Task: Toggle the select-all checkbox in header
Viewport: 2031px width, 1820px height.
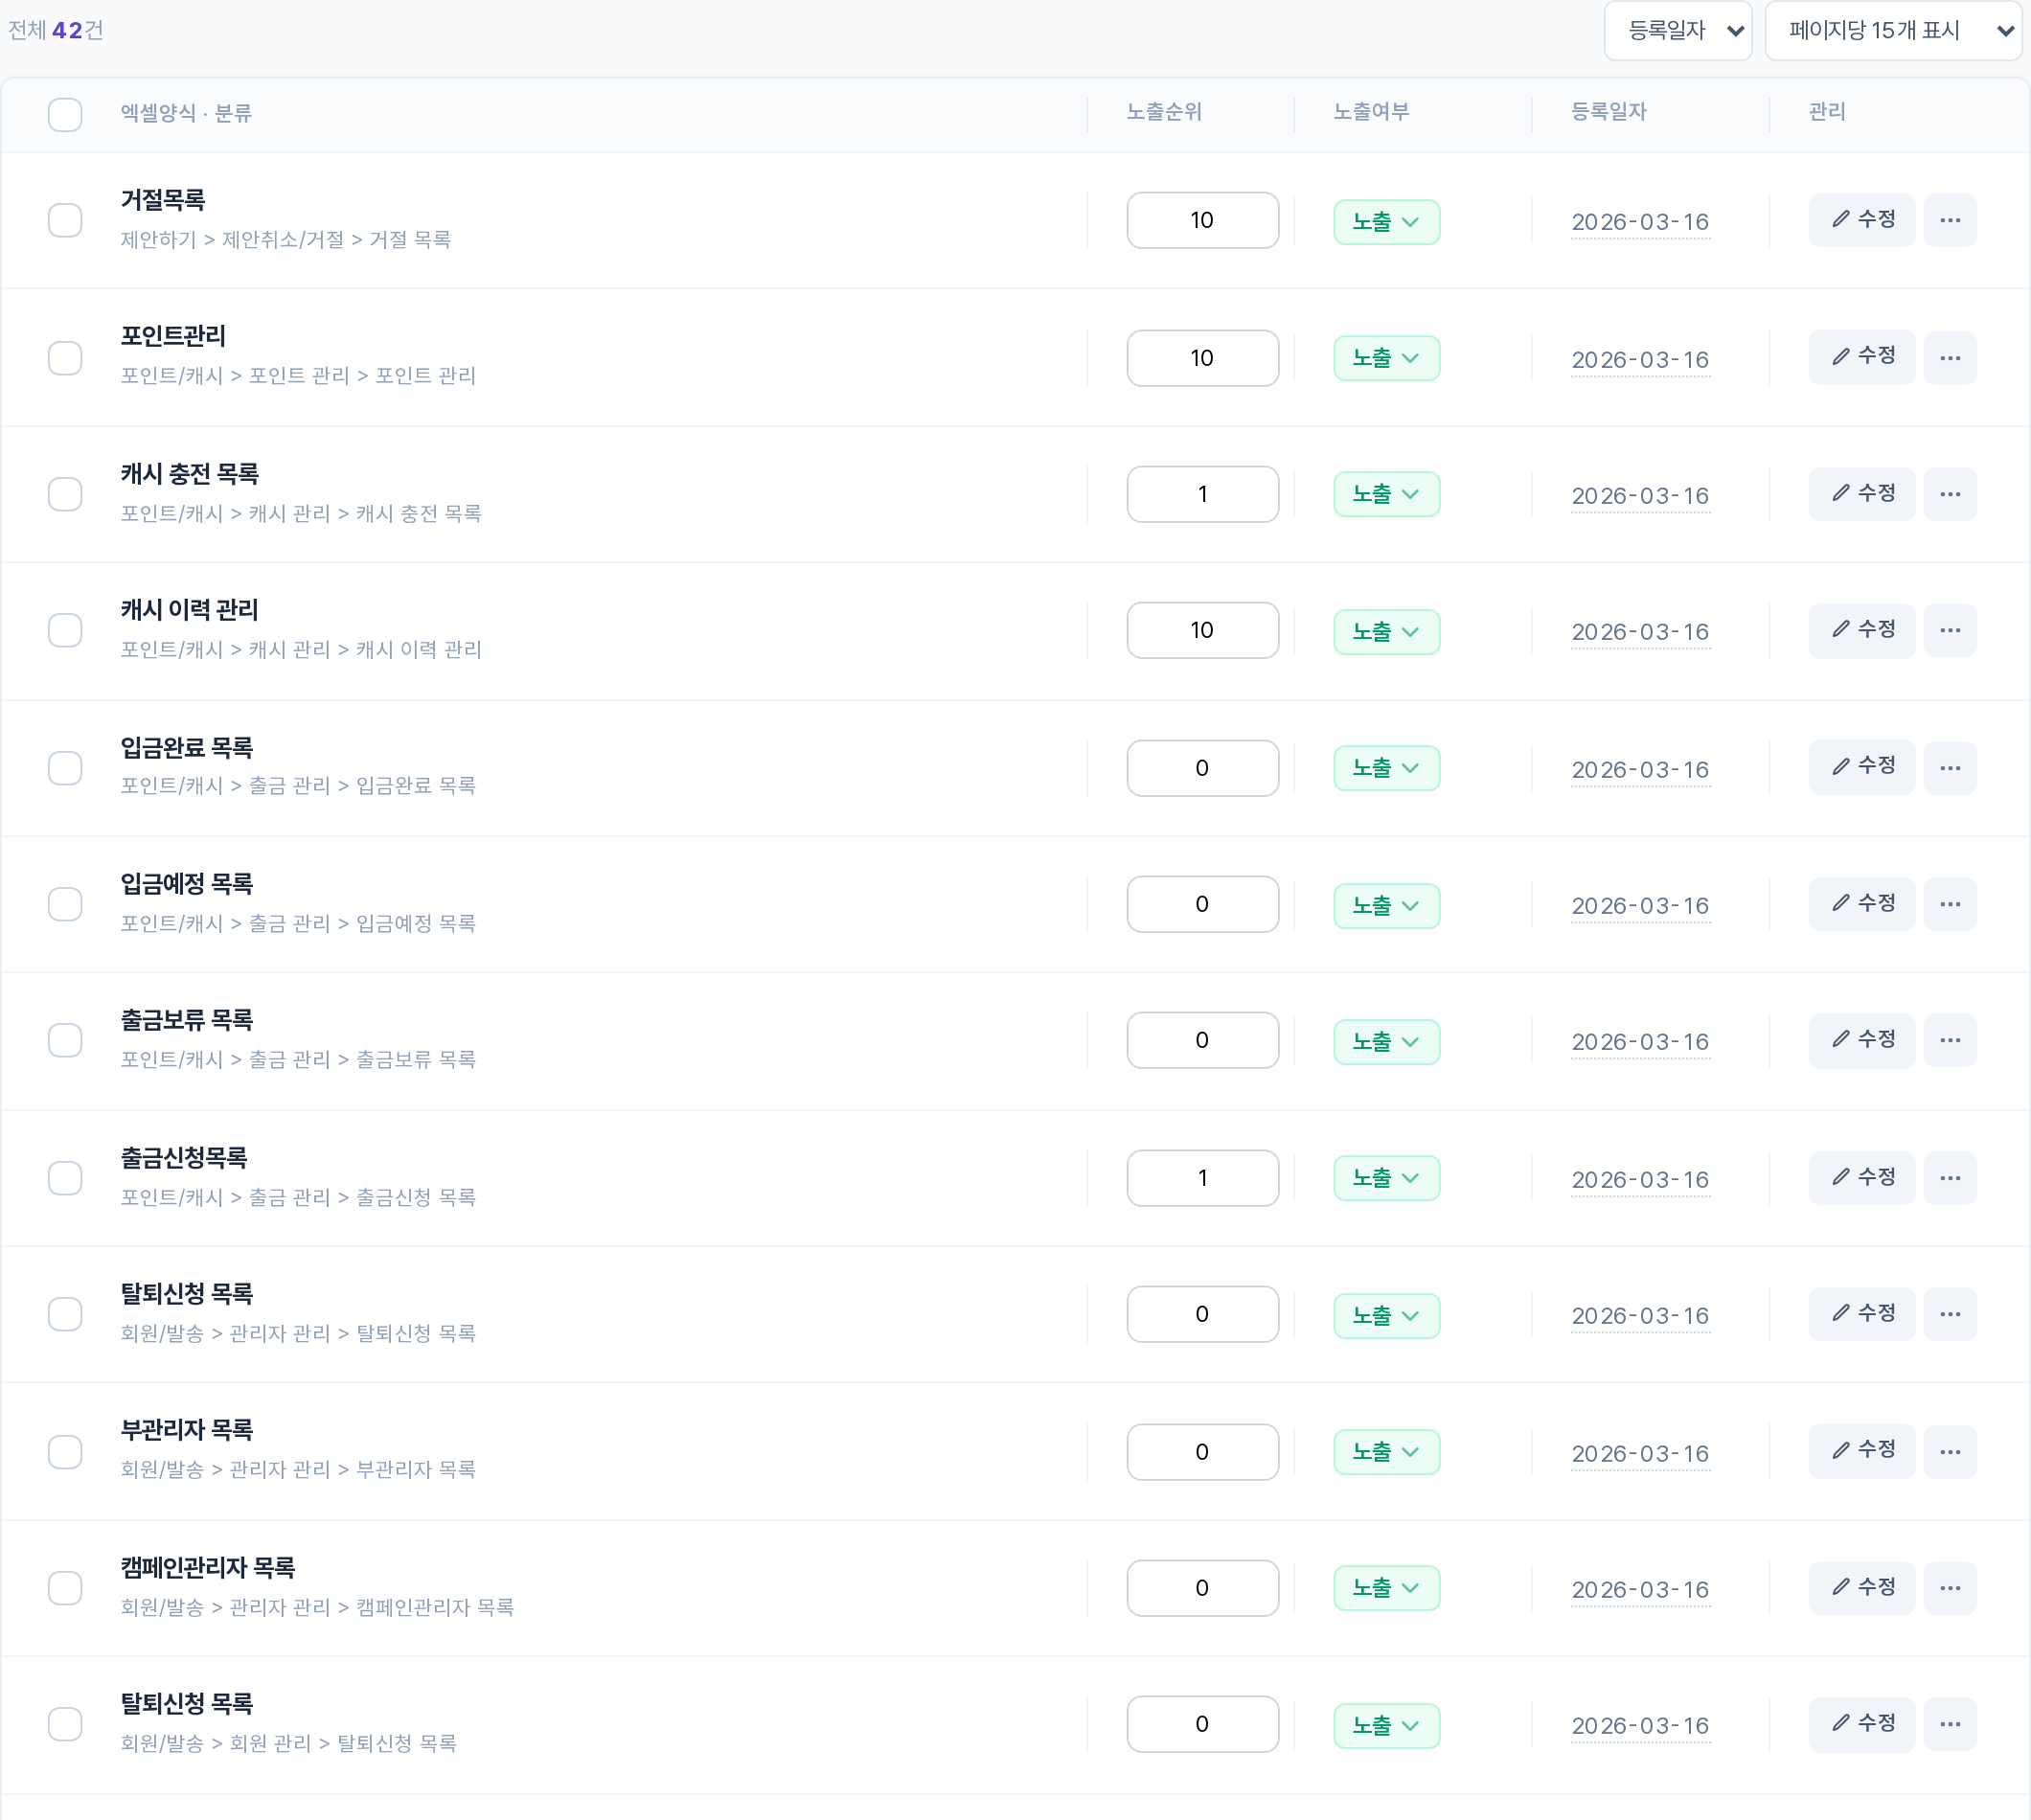Action: (65, 114)
